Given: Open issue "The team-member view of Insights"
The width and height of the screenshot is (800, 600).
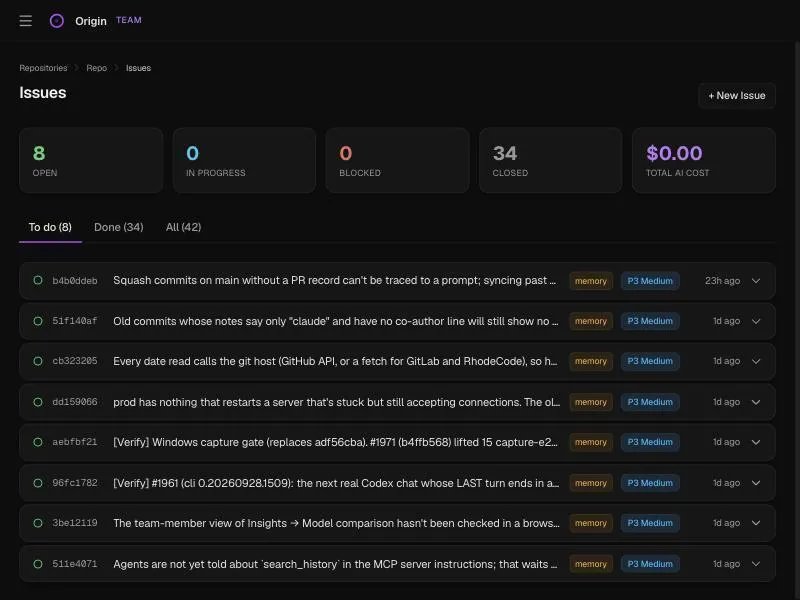Looking at the screenshot, I should click(x=336, y=523).
